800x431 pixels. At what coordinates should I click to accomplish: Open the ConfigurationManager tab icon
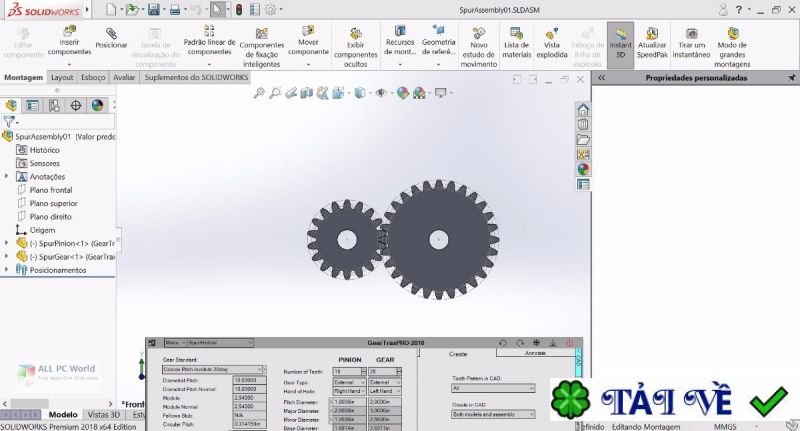(54, 105)
